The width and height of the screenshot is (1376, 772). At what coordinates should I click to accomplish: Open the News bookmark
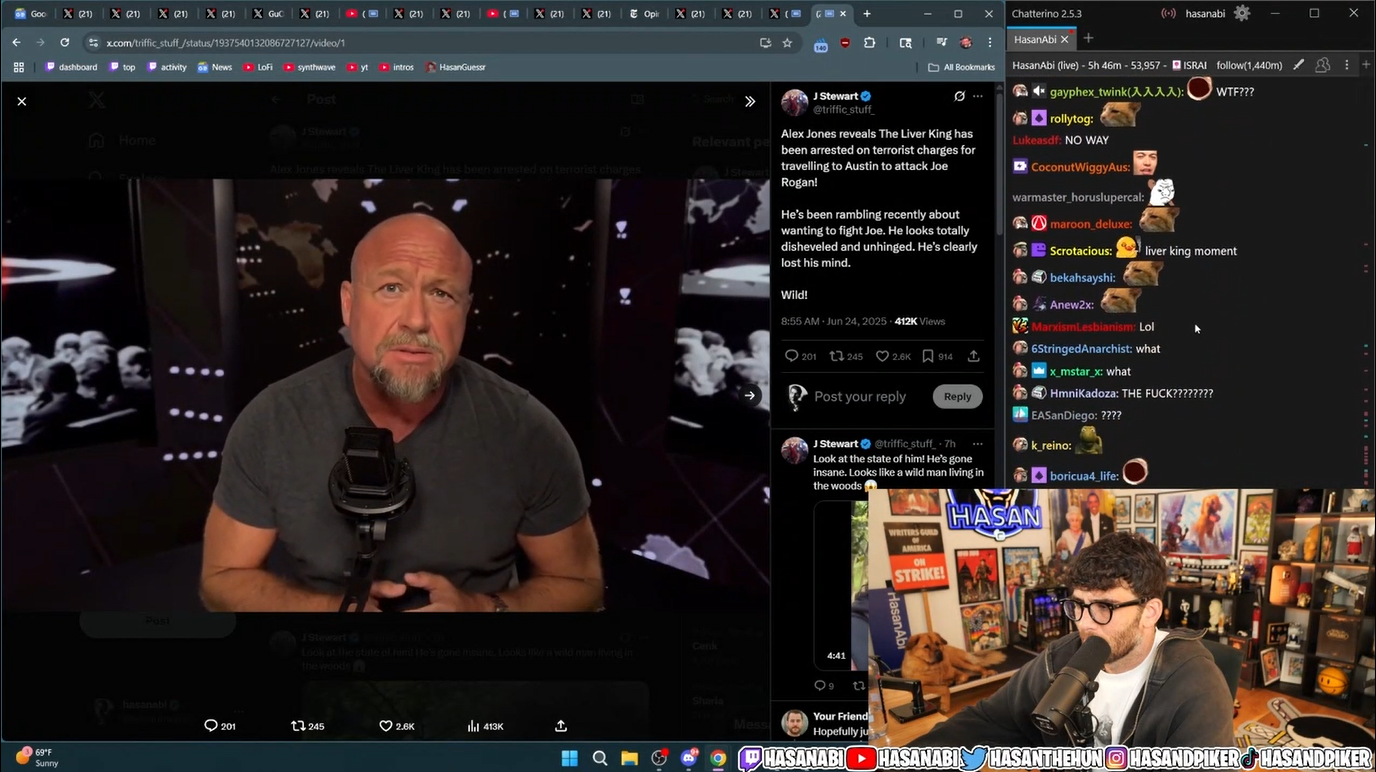click(215, 67)
